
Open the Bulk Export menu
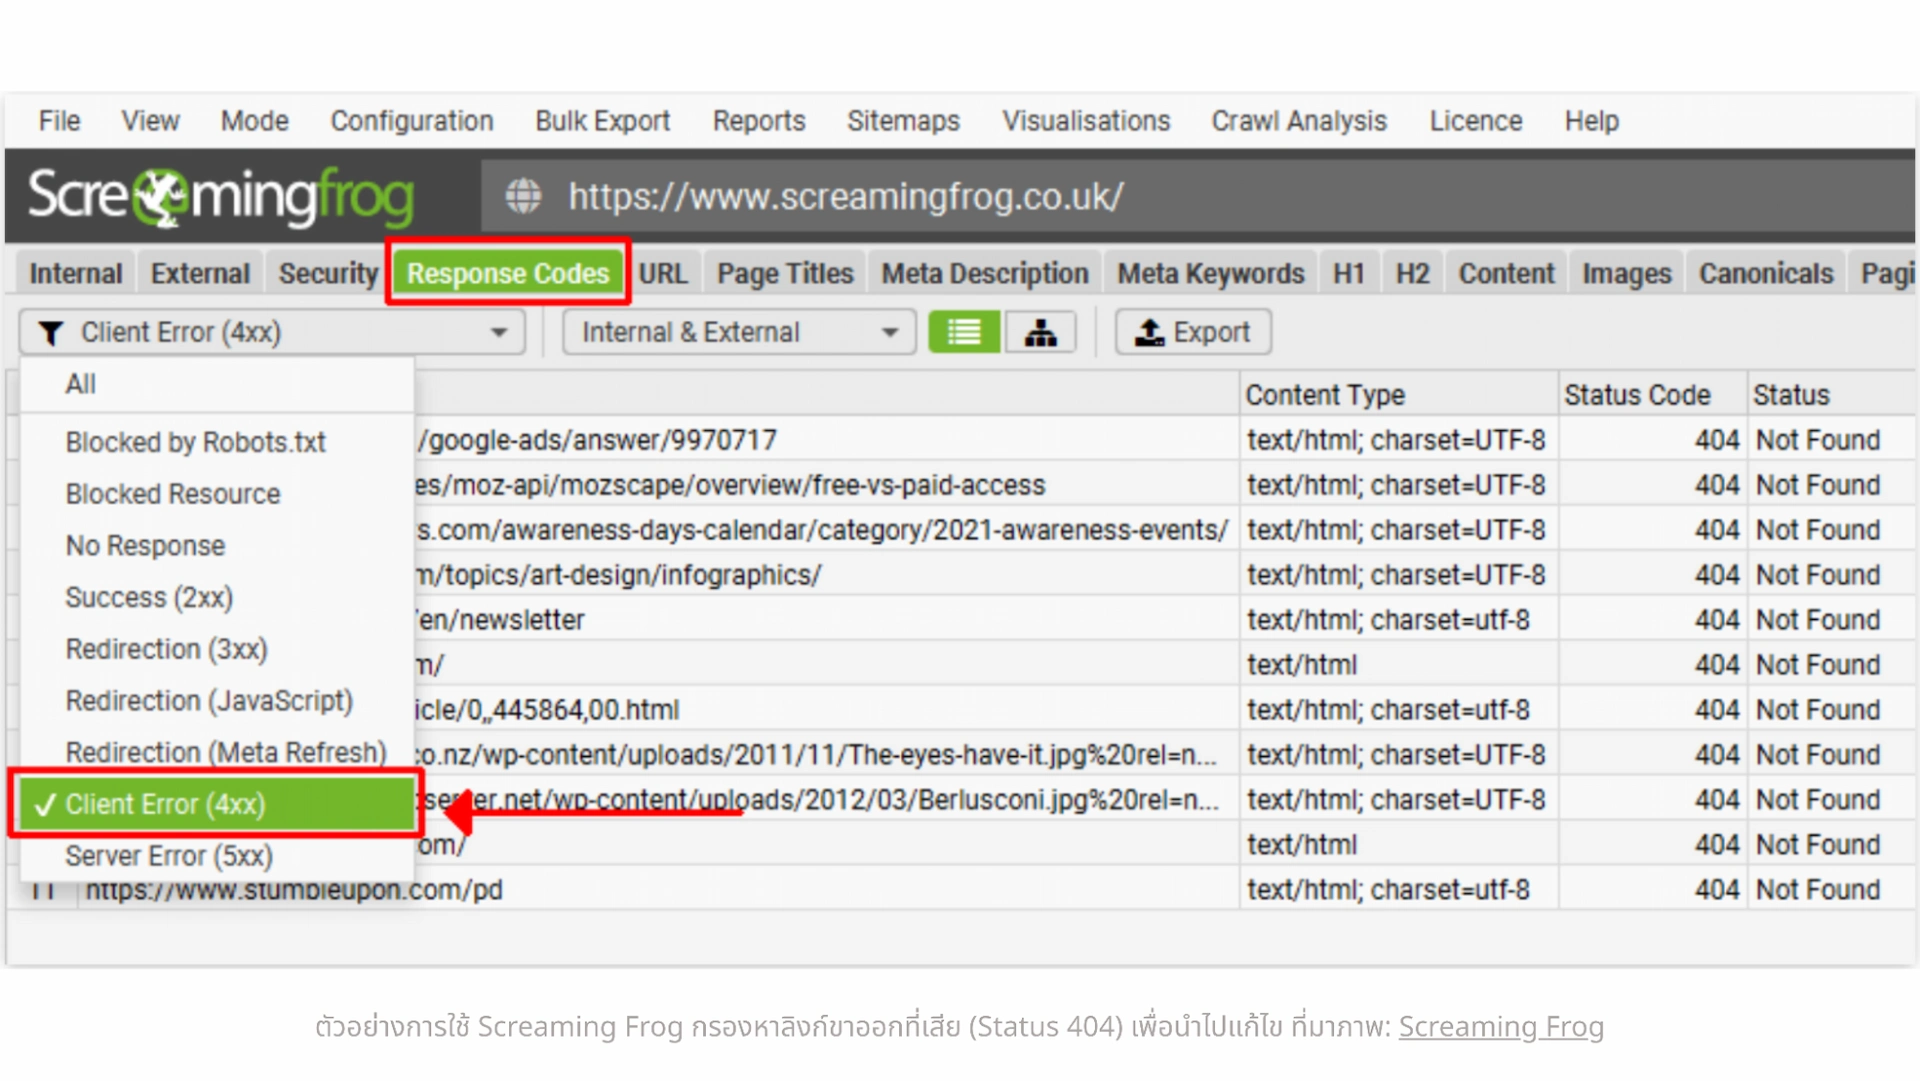(x=602, y=121)
